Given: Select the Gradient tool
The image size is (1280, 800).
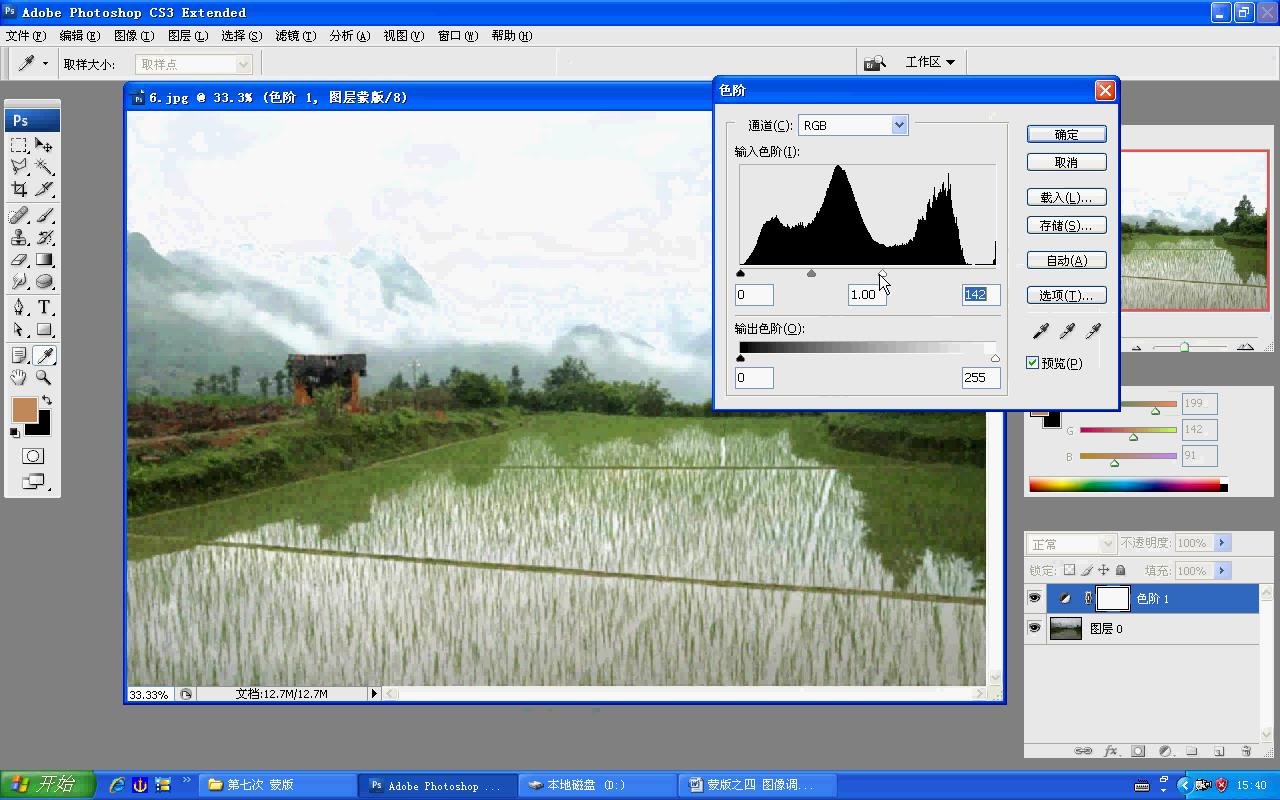Looking at the screenshot, I should coord(44,259).
